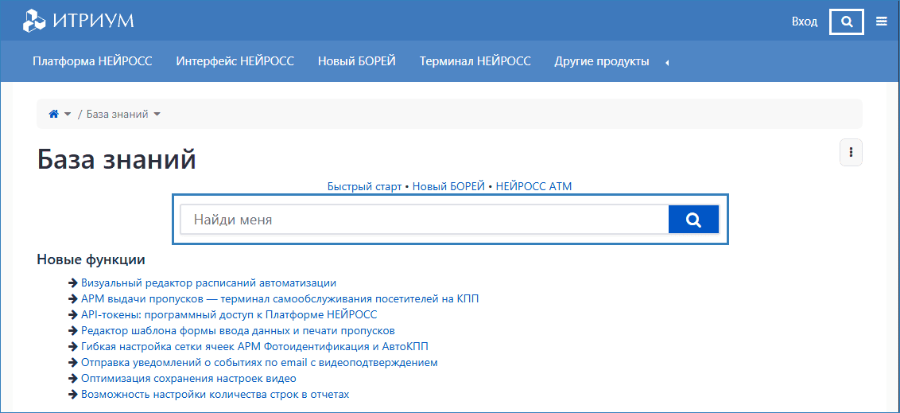Click into the Найди меня search field
Screen dimensions: 900x413
point(424,220)
